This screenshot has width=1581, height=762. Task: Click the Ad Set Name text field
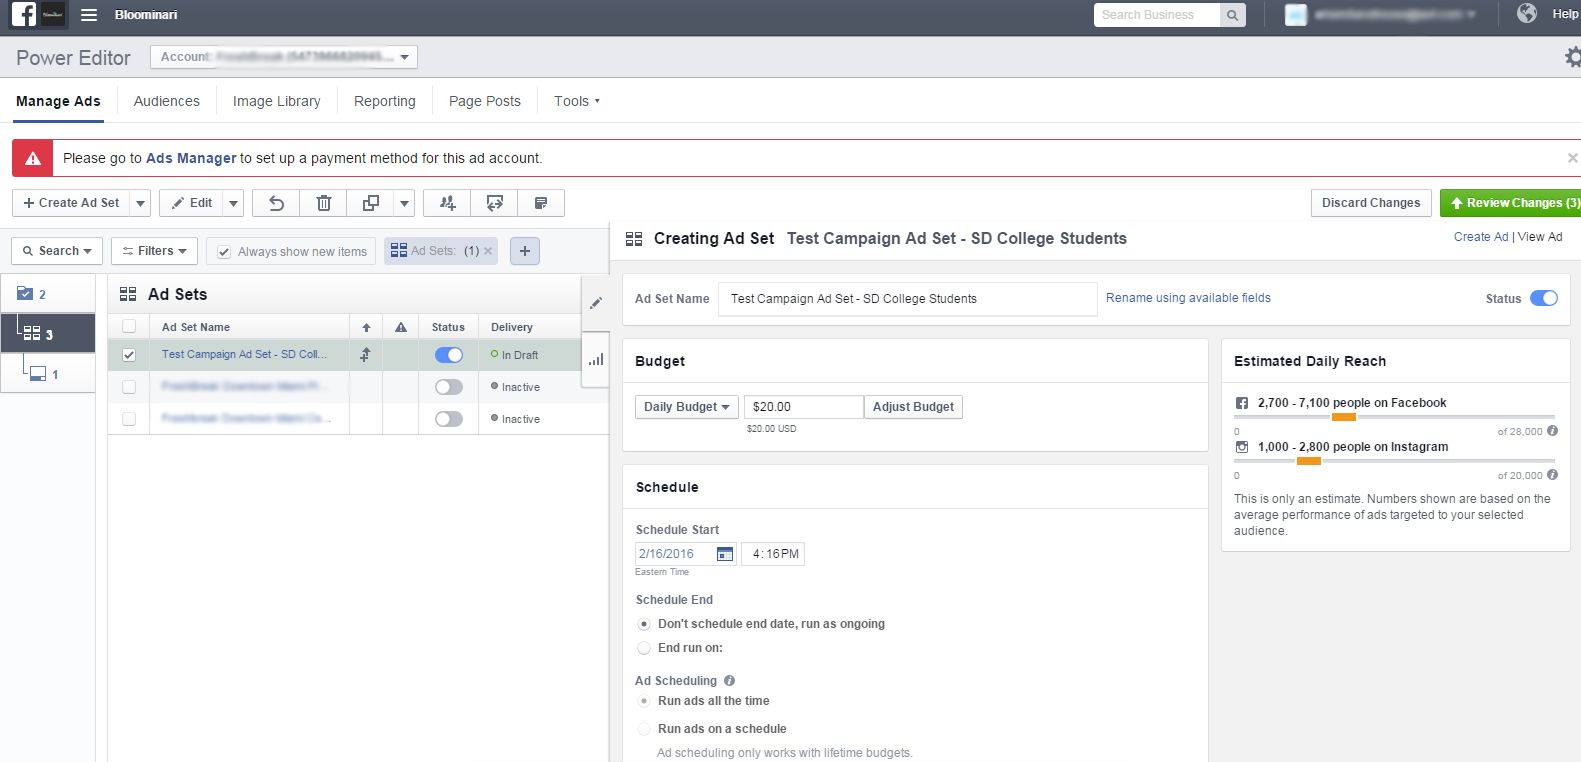click(906, 298)
